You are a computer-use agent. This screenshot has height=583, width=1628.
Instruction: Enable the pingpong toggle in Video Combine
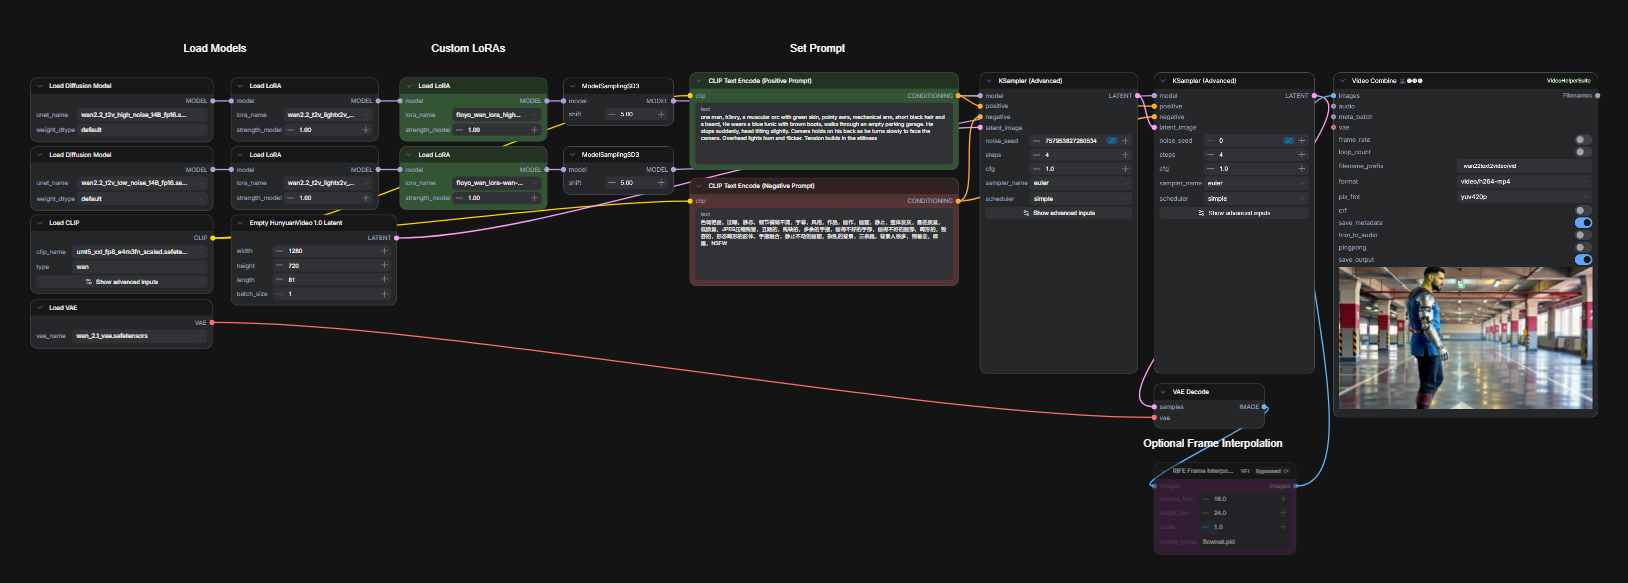(1583, 247)
